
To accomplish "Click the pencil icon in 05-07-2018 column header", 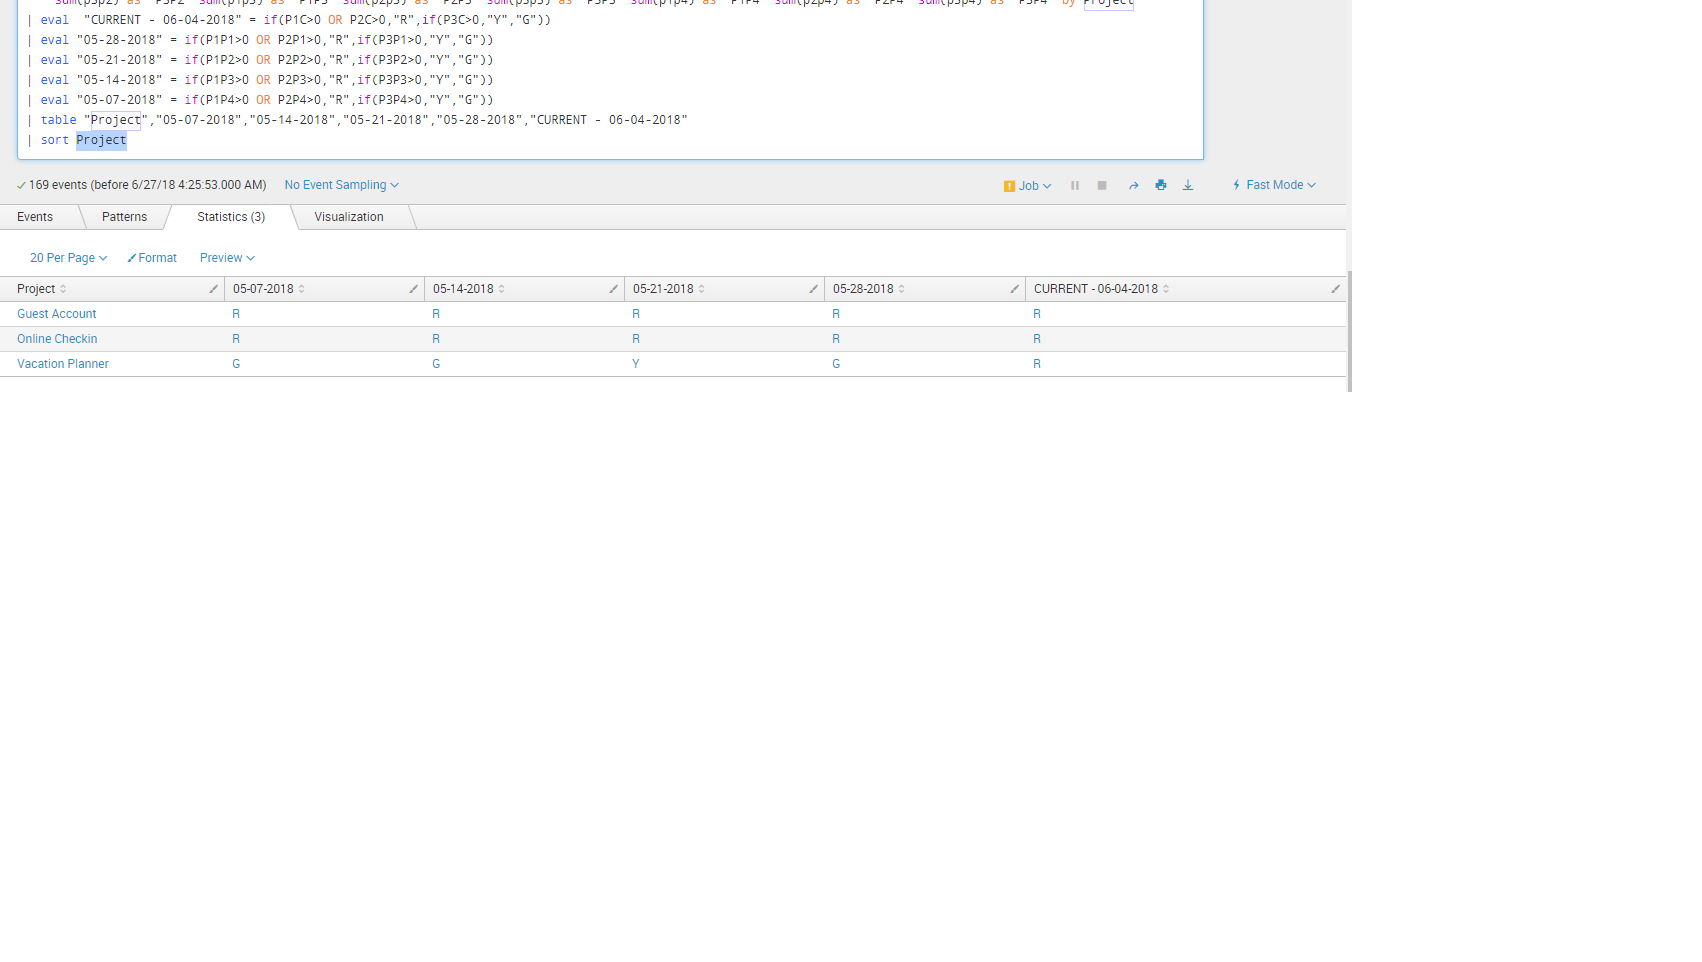I will pos(413,289).
